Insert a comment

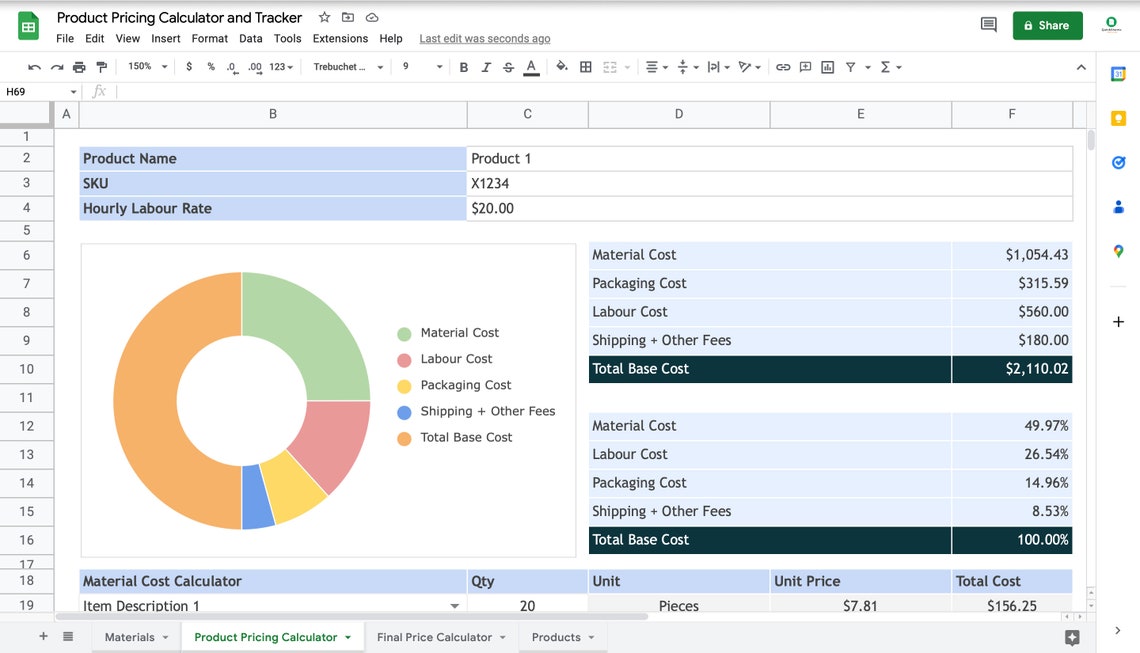(x=805, y=66)
